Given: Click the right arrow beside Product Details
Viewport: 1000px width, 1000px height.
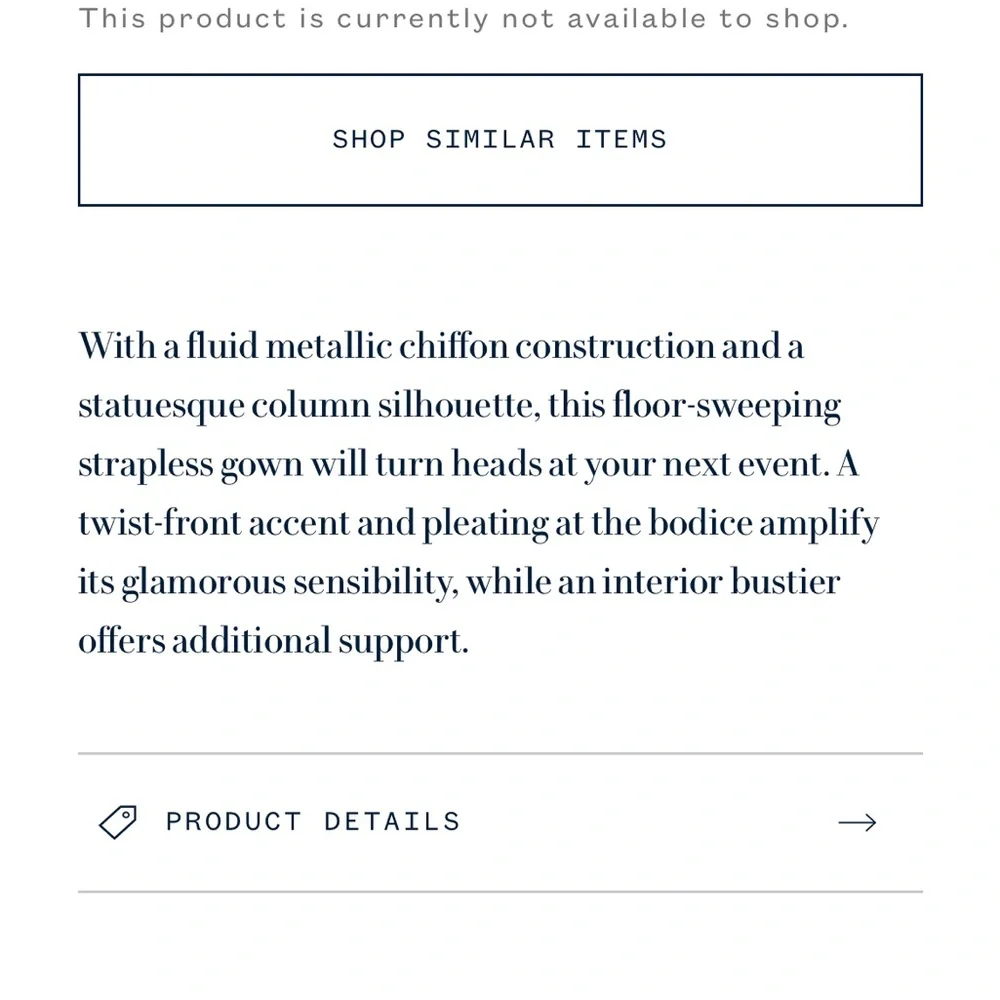Looking at the screenshot, I should tap(857, 823).
